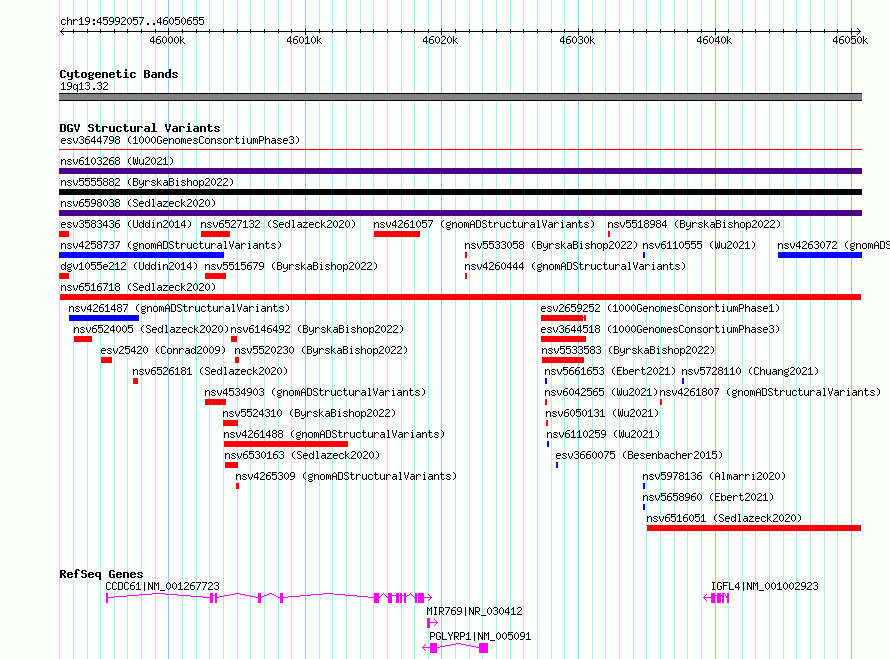This screenshot has height=659, width=890.
Task: Open the CCDC61|NM_001267723 gene label
Action: pyautogui.click(x=162, y=586)
